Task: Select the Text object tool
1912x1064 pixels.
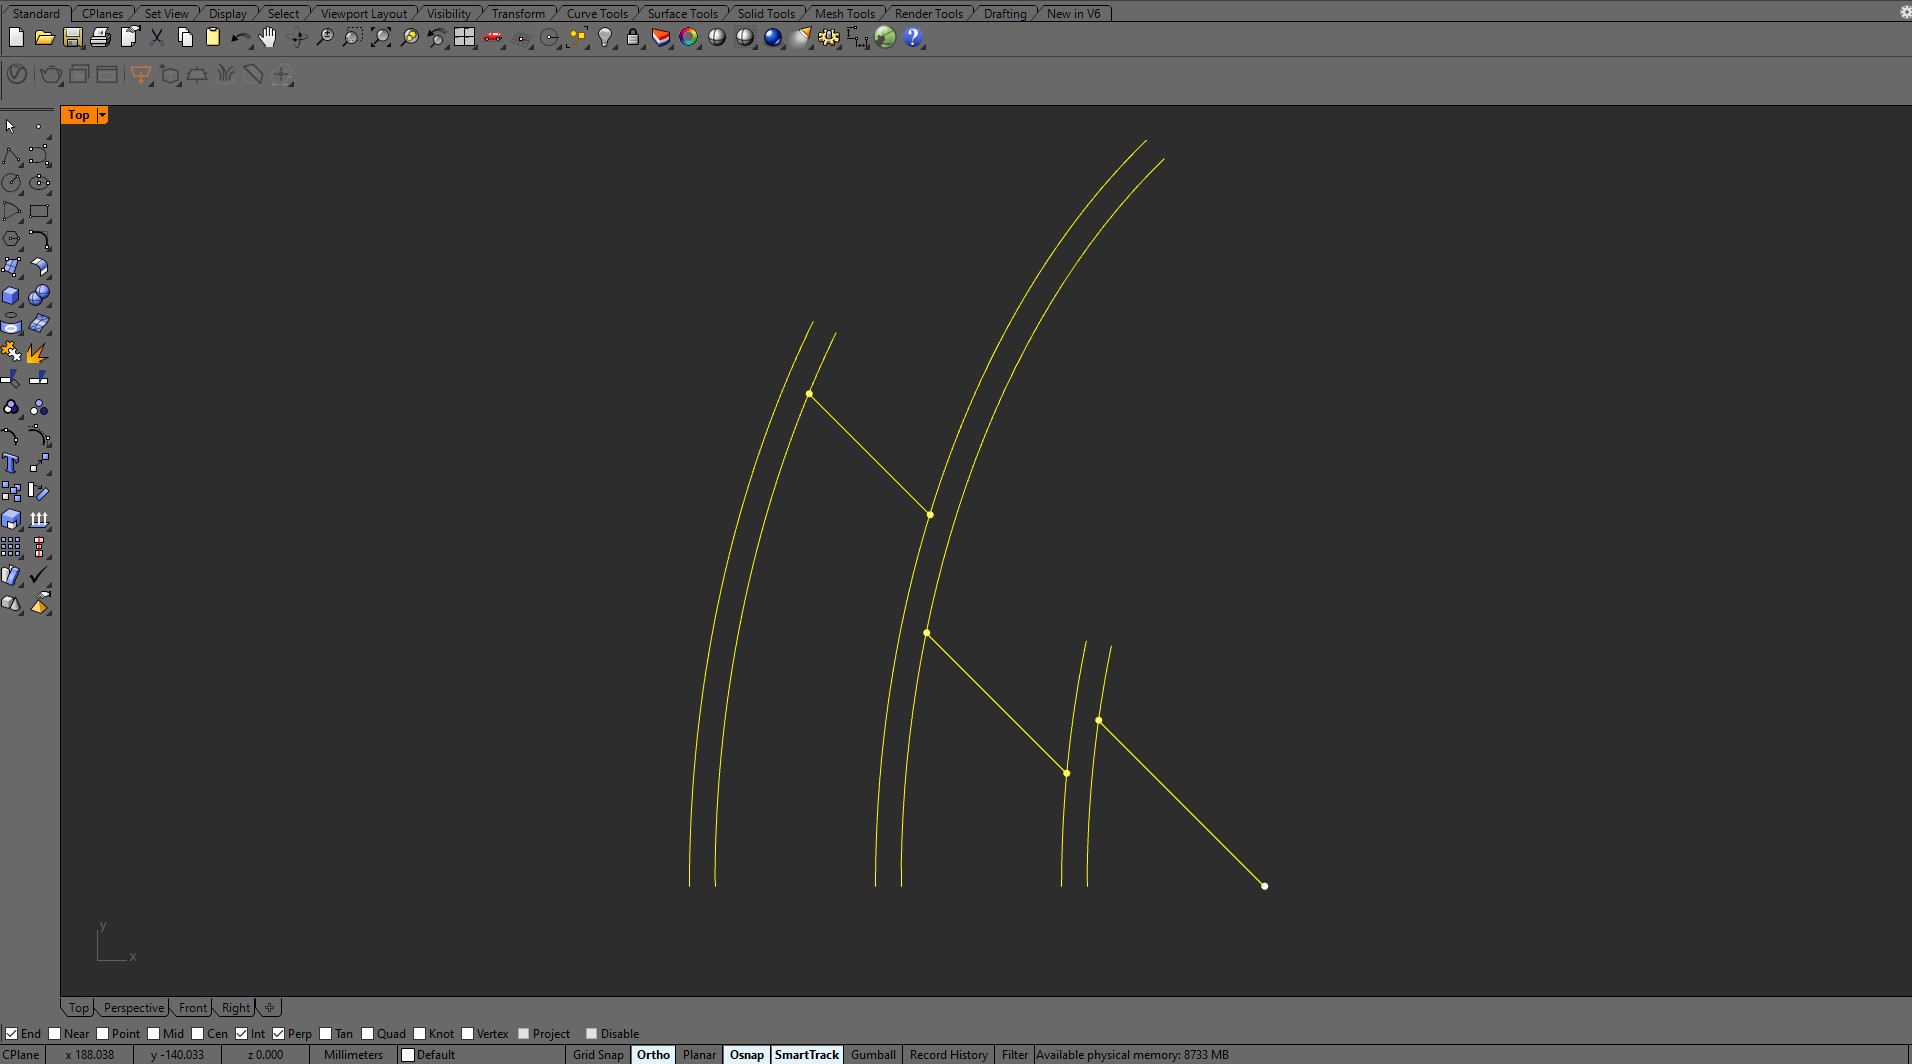Action: pyautogui.click(x=11, y=464)
